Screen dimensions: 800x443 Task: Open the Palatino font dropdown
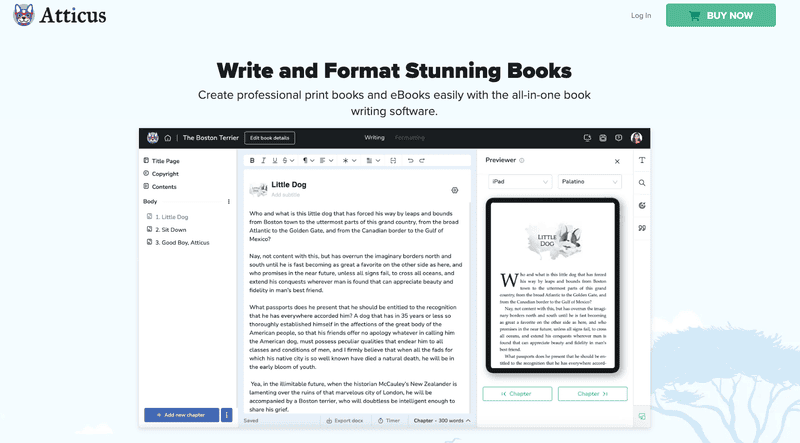coord(589,182)
